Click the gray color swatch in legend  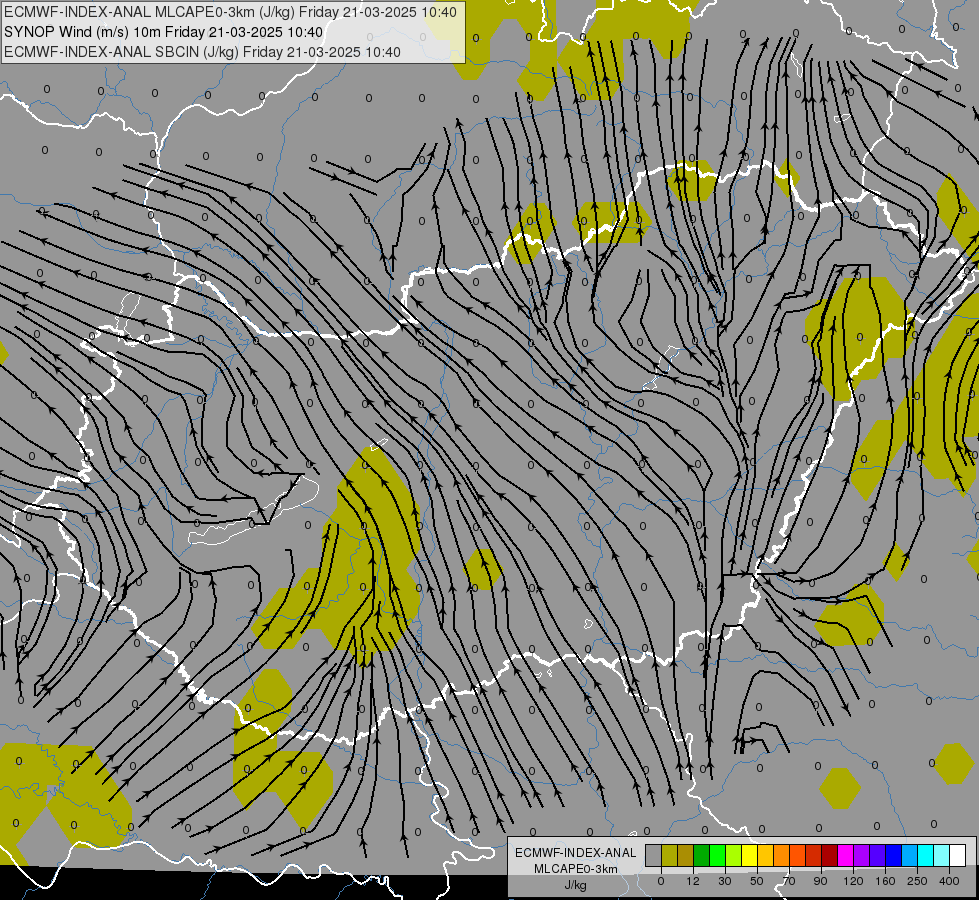coord(653,855)
